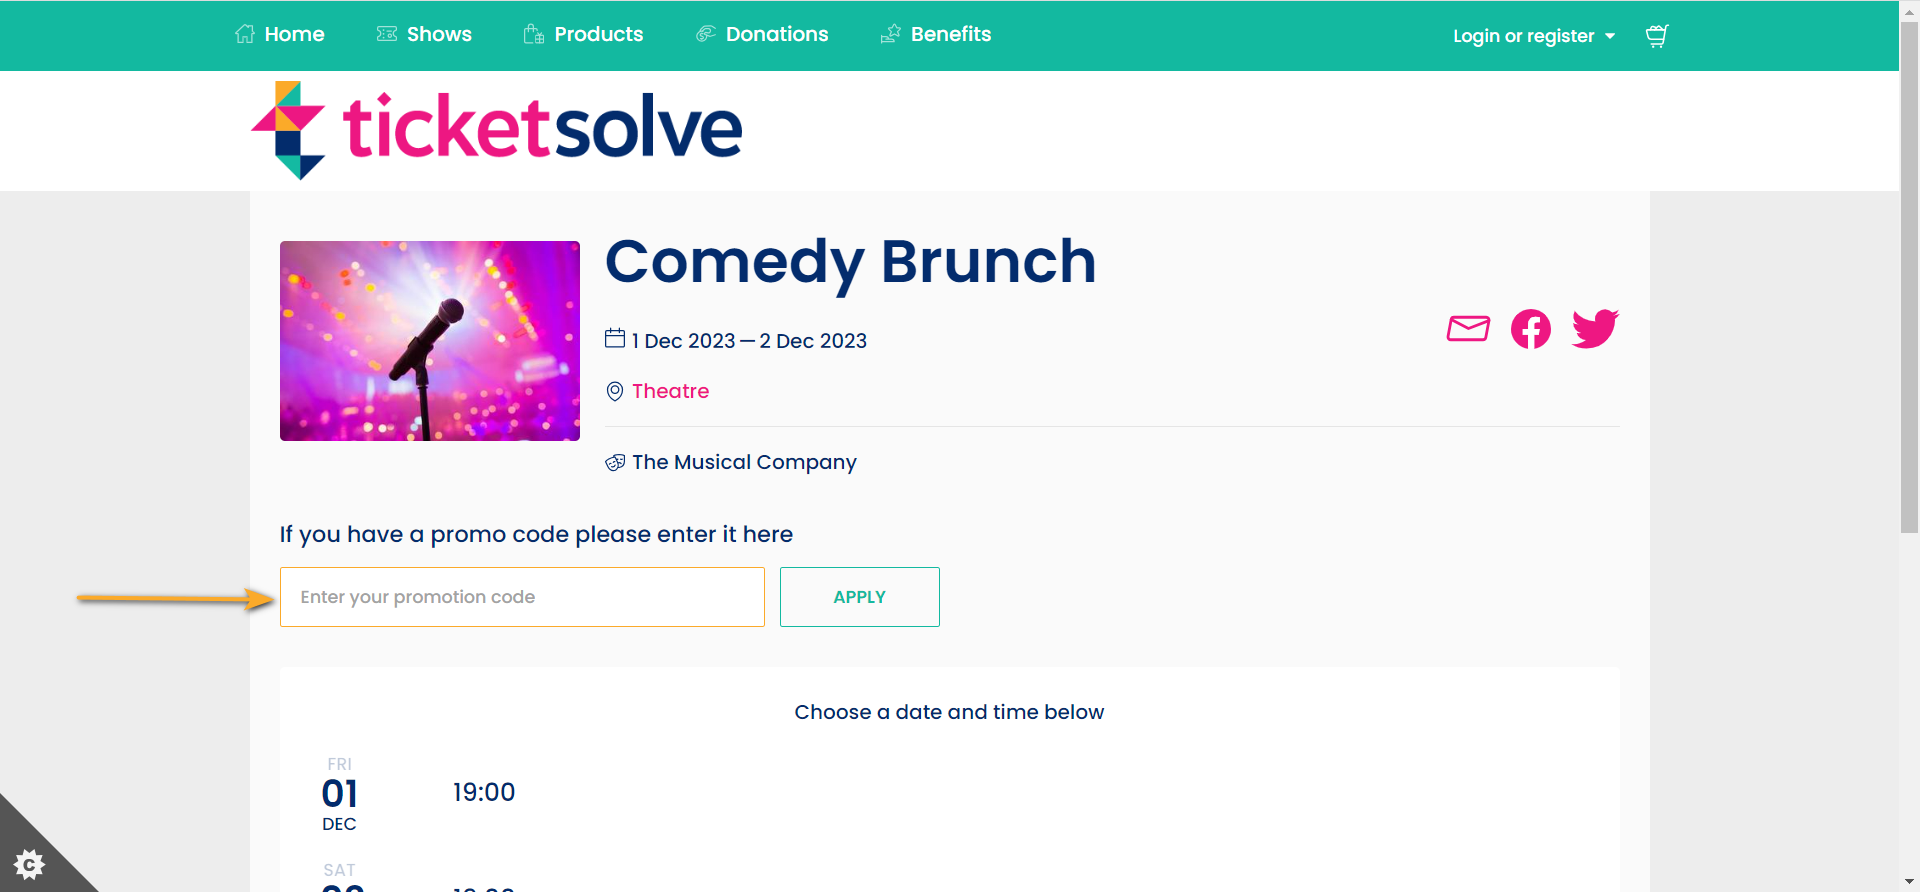Screen dimensions: 1920x892
Task: Share the event via the email icon
Action: coord(1467,328)
